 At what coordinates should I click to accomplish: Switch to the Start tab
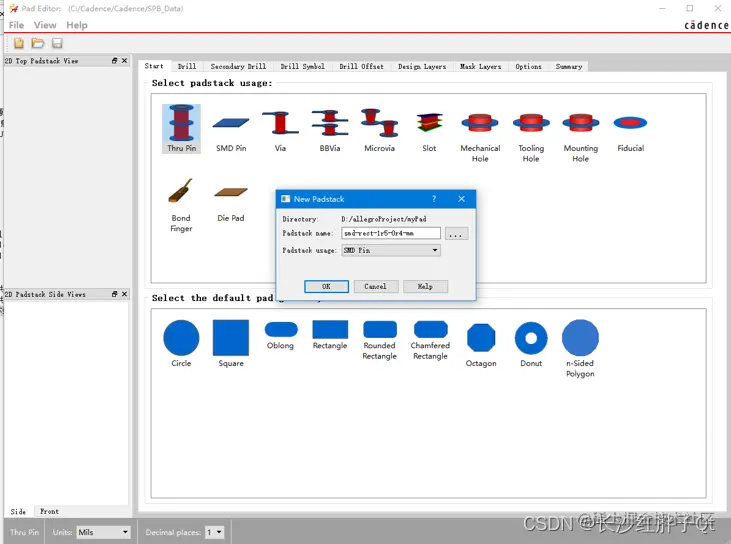[154, 66]
